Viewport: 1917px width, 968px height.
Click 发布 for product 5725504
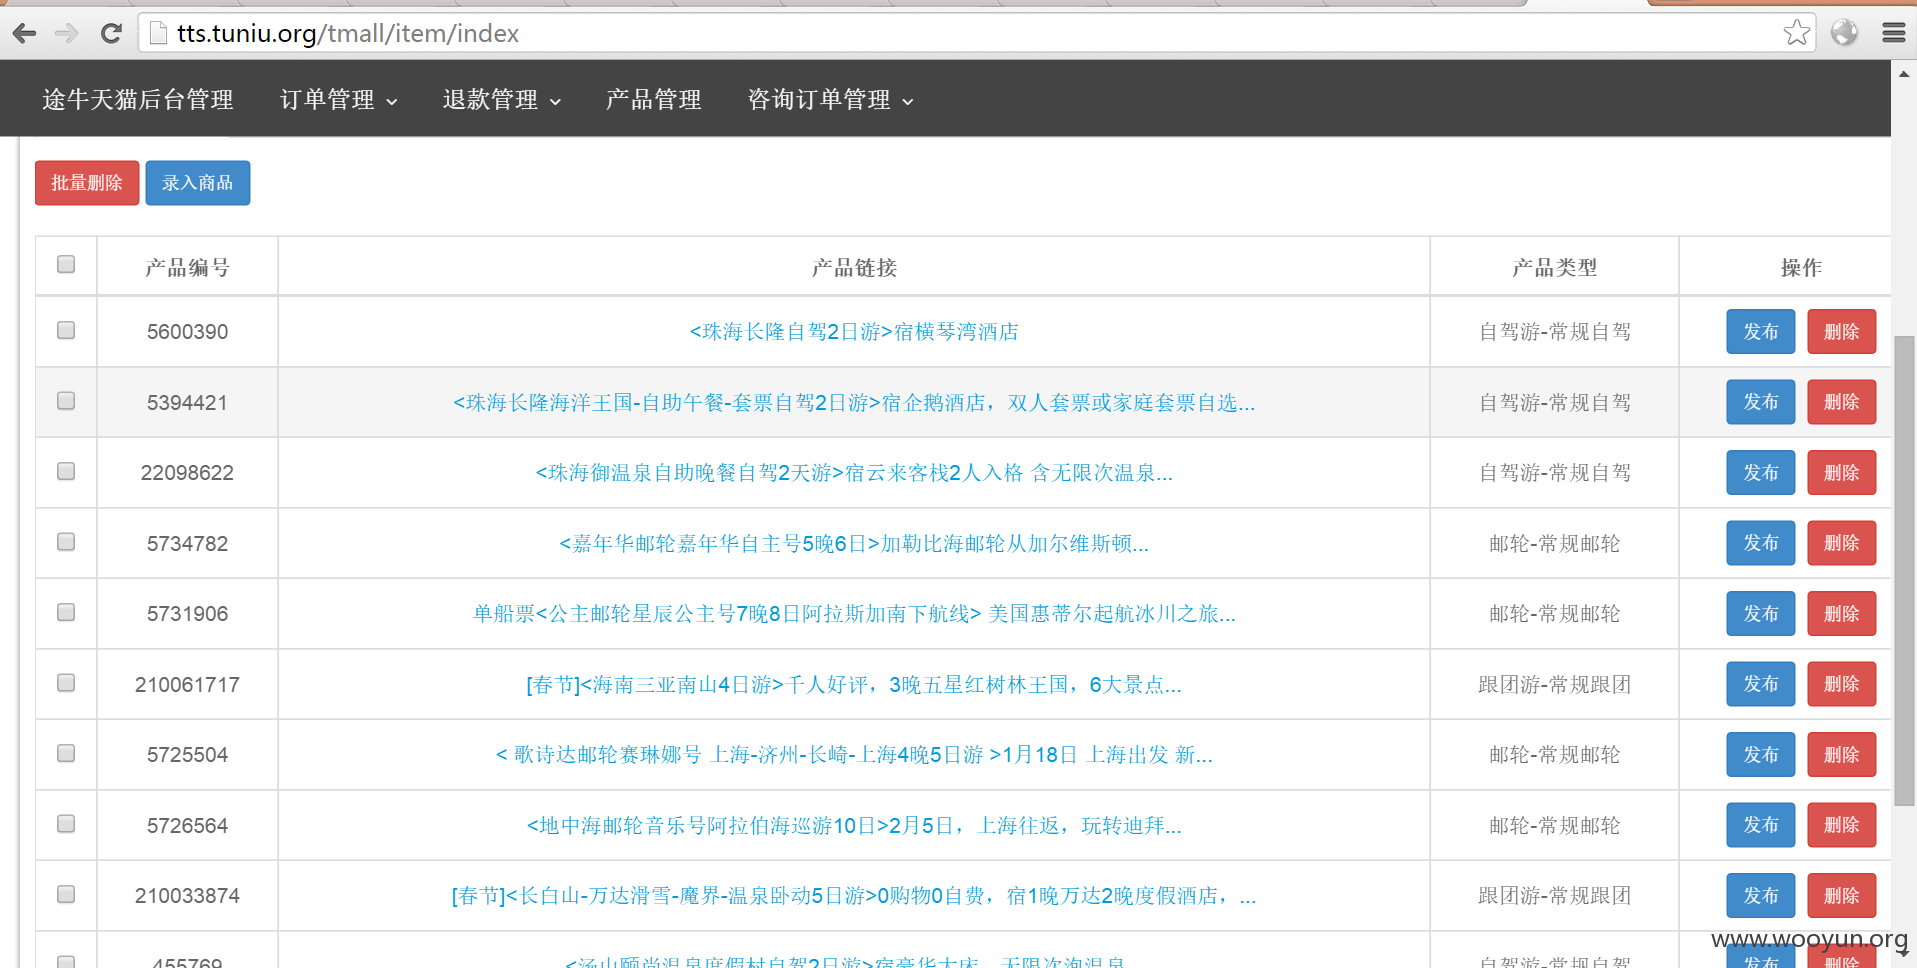1761,755
